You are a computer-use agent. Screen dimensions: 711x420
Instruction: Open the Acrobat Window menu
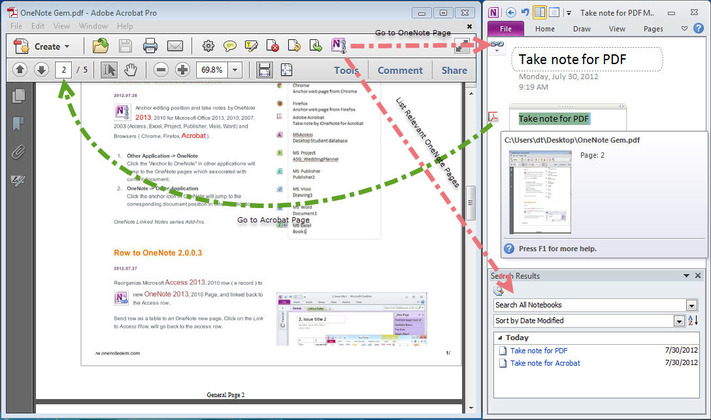pos(93,26)
